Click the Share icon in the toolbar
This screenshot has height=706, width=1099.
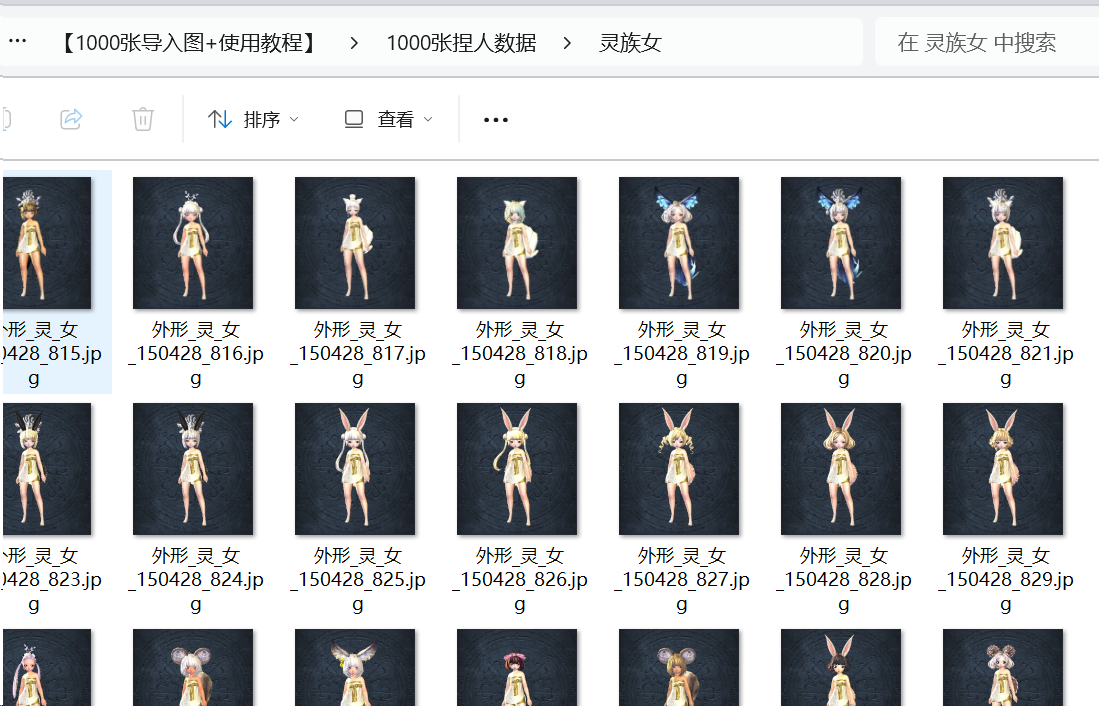[x=71, y=119]
